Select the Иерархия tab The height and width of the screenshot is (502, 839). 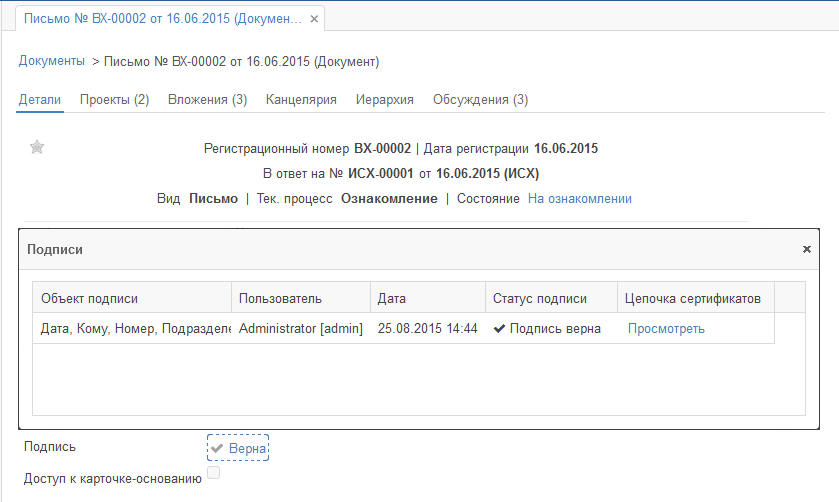(384, 100)
